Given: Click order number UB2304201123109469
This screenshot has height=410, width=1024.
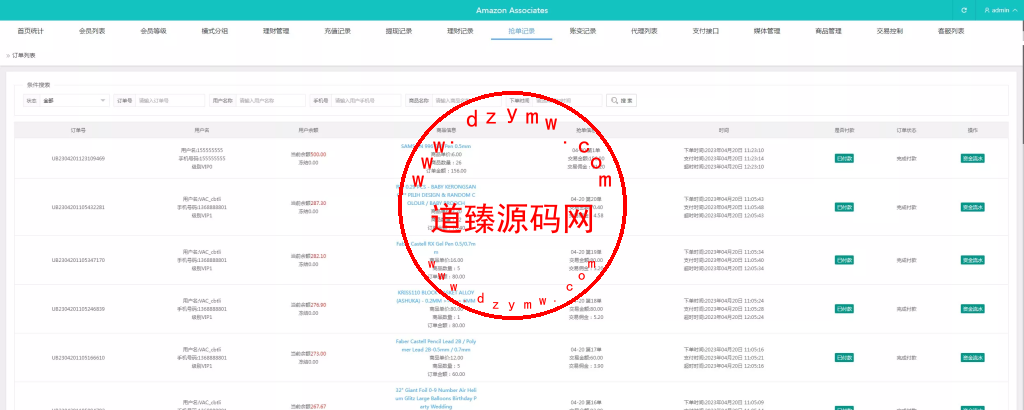Looking at the screenshot, I should [x=78, y=158].
